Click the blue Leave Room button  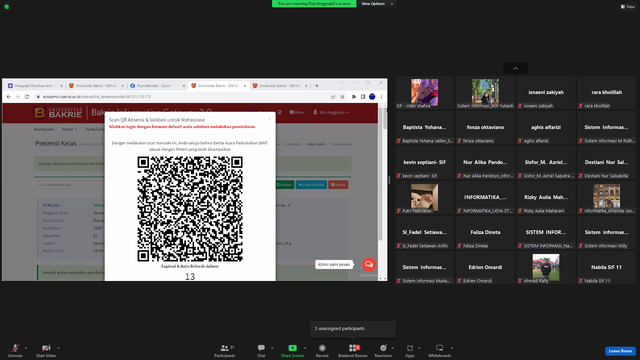620,351
